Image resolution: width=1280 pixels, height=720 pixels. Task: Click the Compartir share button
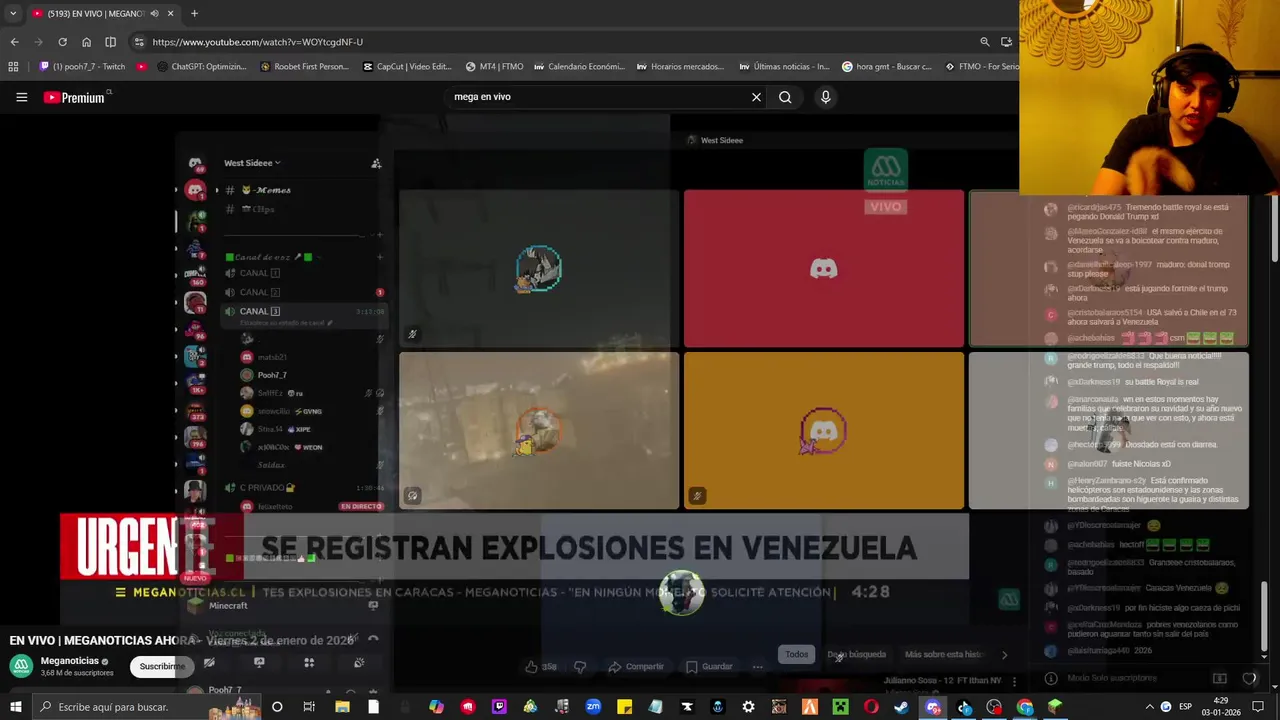coord(636,666)
